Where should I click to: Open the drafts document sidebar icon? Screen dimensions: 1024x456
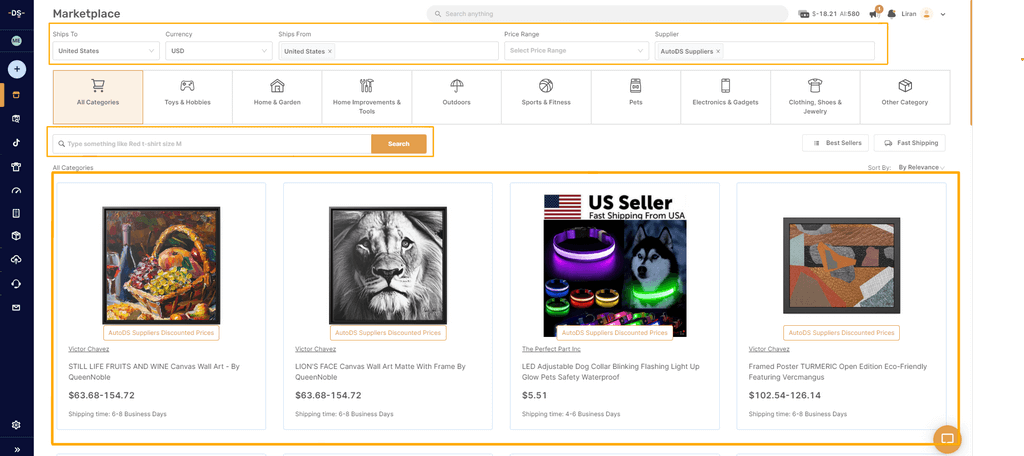click(x=16, y=213)
